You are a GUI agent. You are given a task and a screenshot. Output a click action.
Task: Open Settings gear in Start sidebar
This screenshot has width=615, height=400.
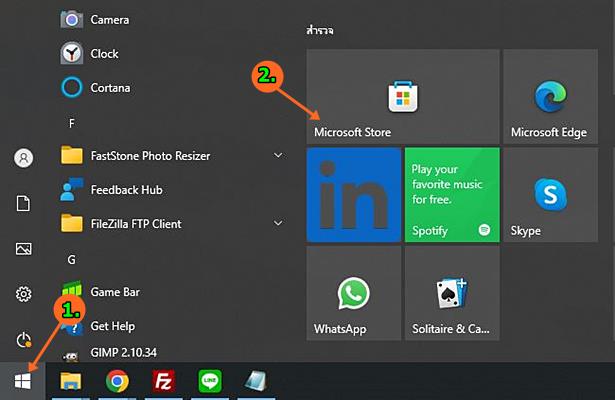(24, 294)
